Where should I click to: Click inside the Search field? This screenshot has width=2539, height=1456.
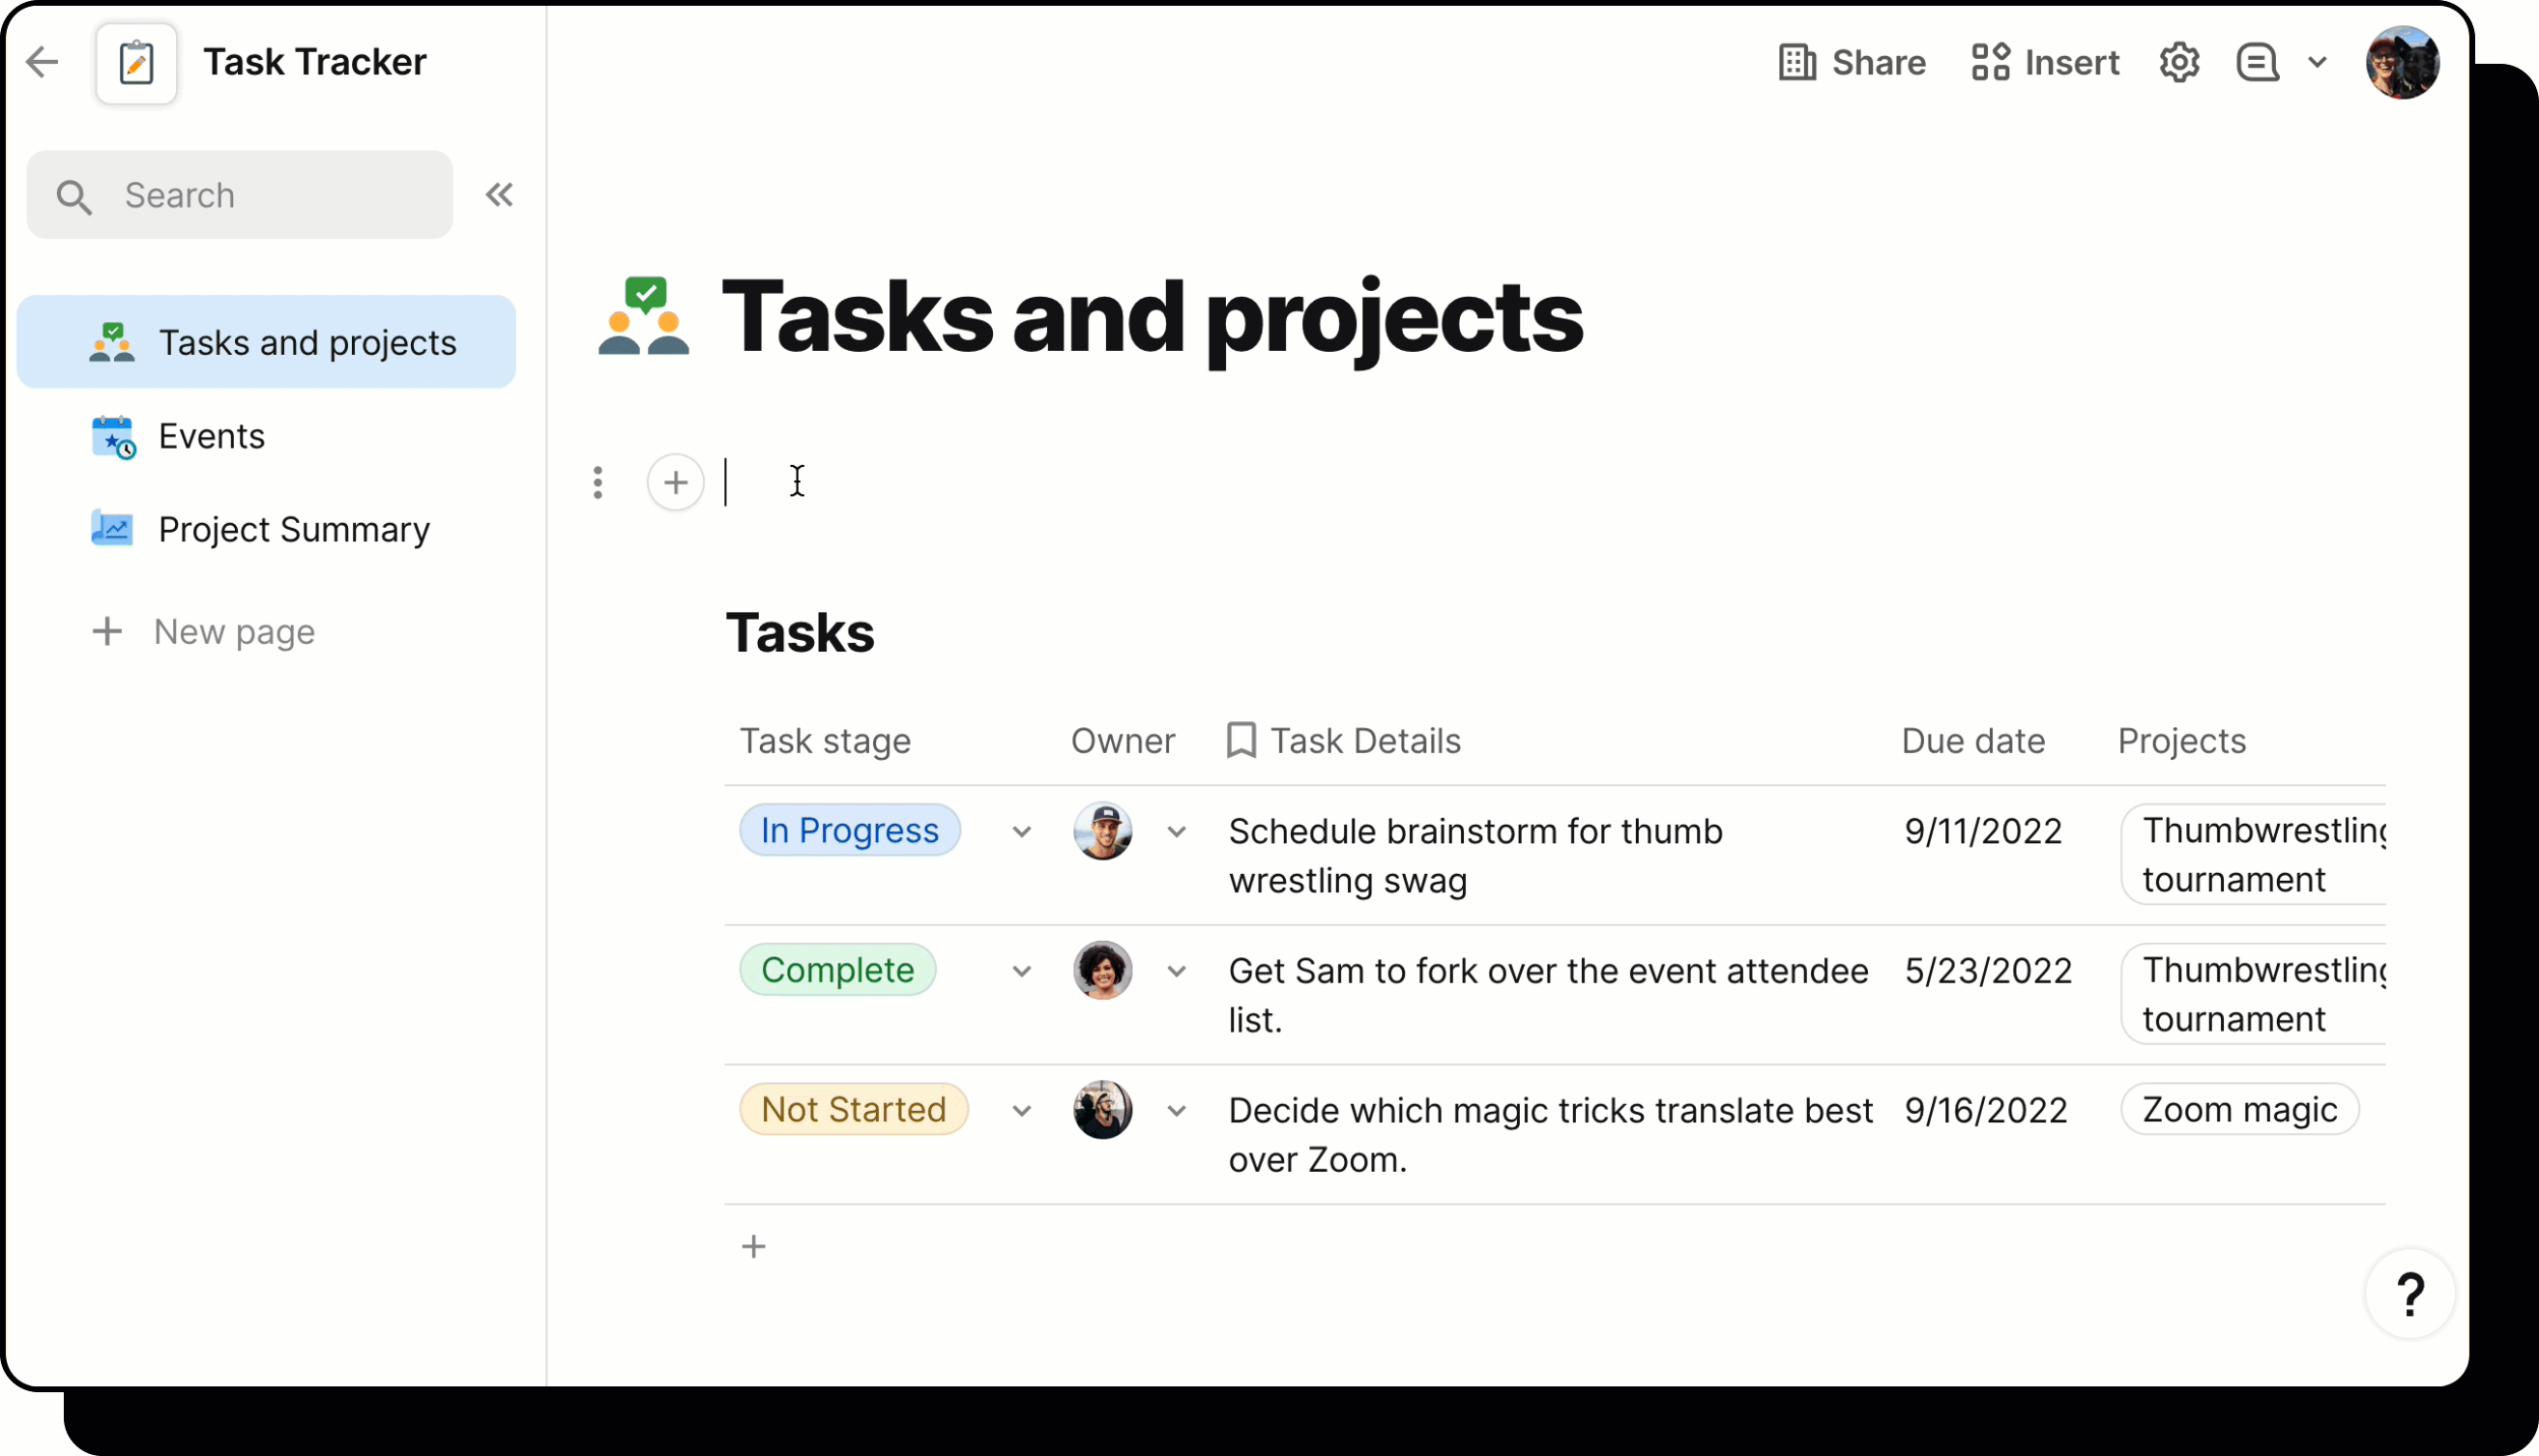pyautogui.click(x=240, y=195)
